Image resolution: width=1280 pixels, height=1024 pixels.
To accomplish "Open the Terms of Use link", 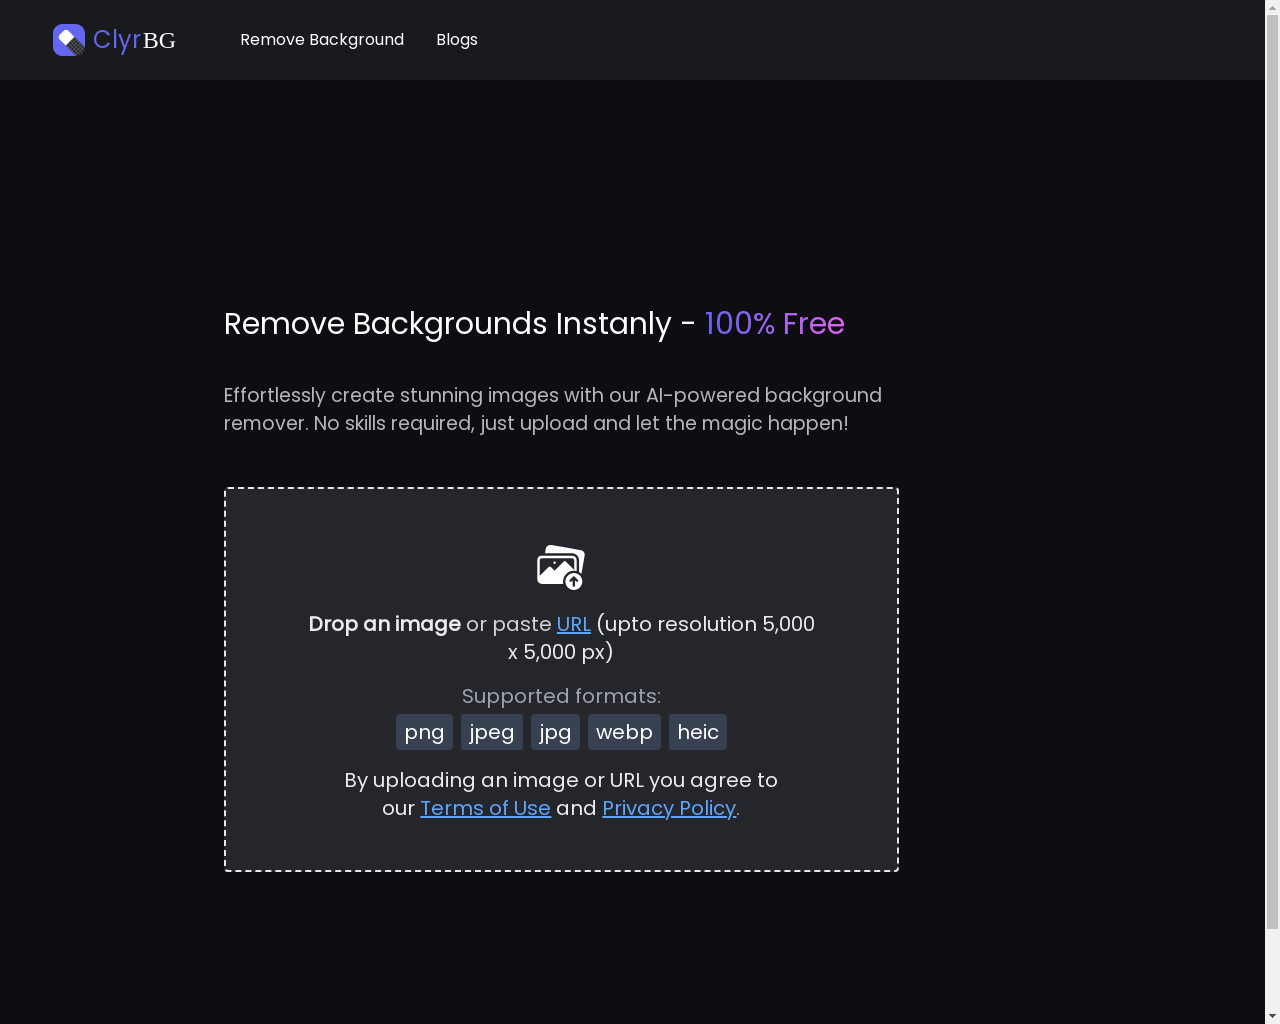I will click(x=485, y=808).
